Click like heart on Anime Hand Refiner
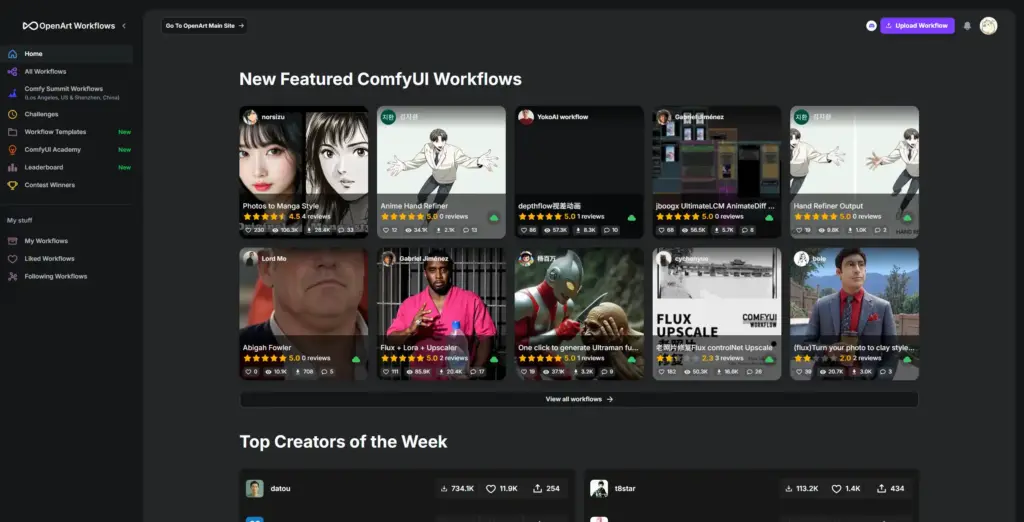This screenshot has height=522, width=1024. pos(386,230)
